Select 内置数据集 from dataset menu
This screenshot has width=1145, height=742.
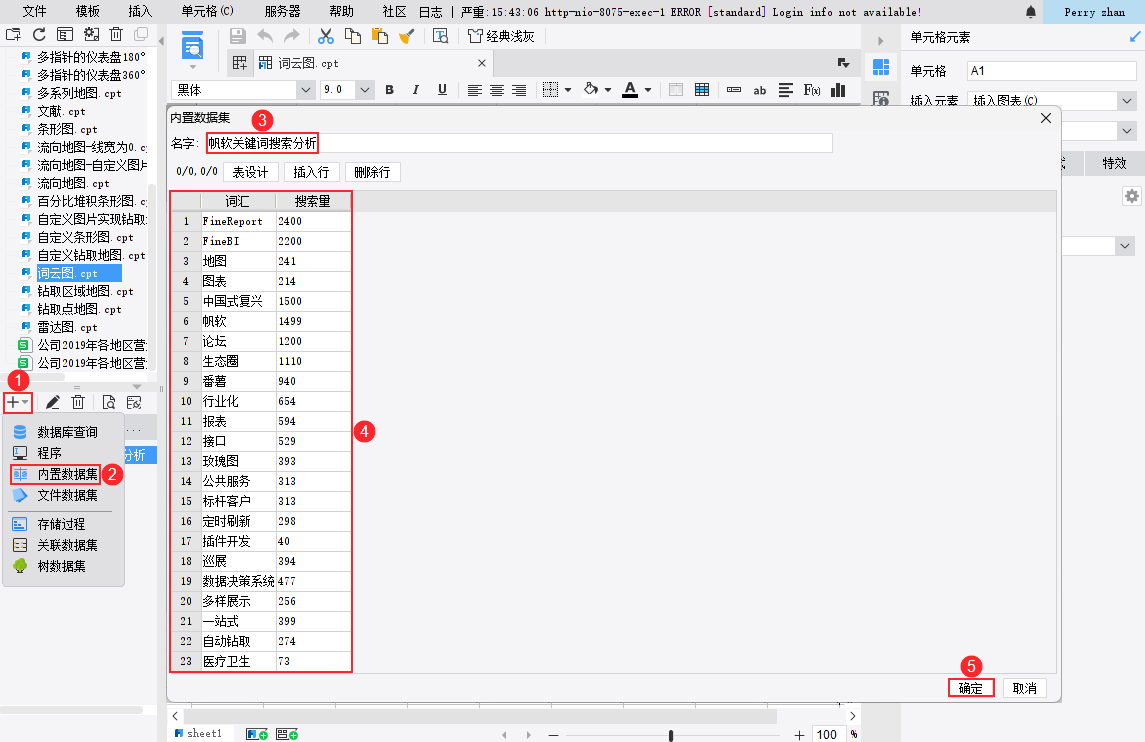(x=57, y=474)
